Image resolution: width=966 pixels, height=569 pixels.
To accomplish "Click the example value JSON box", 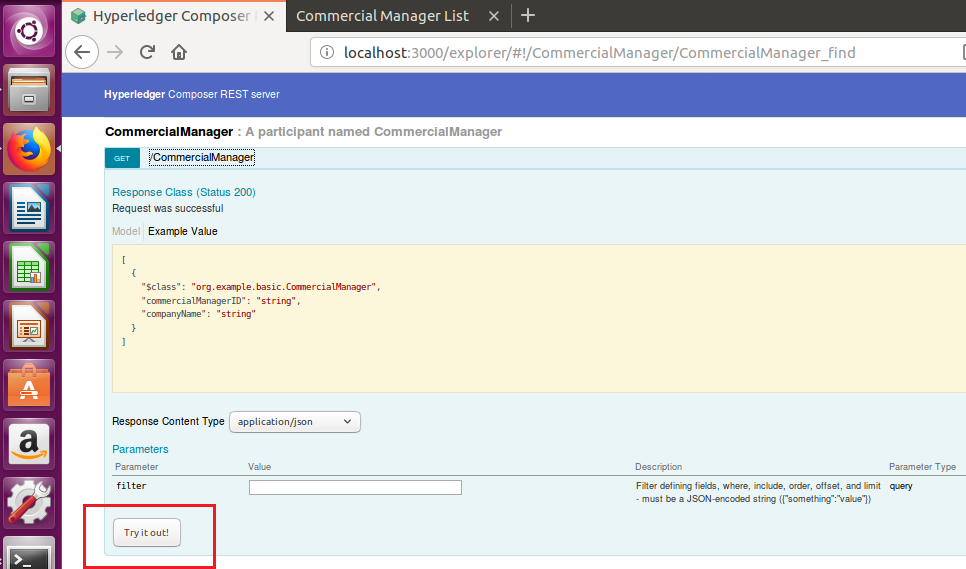I will pos(539,318).
